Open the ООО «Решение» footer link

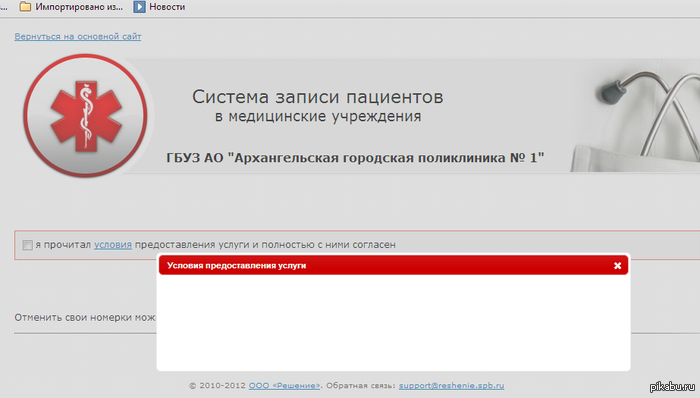click(x=284, y=386)
